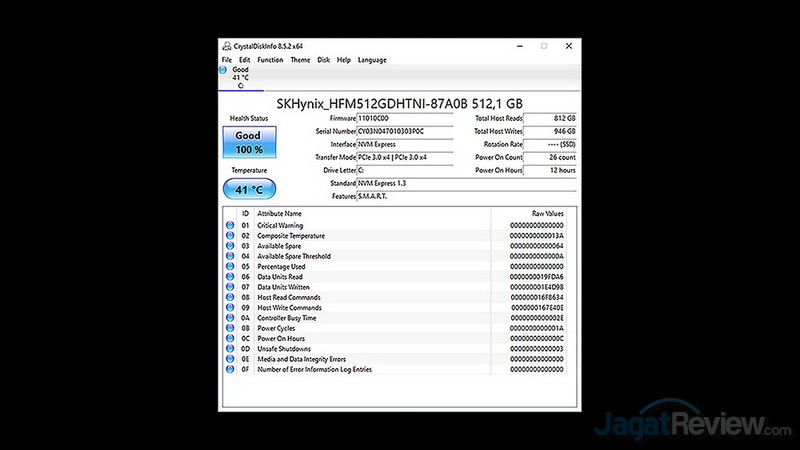Click the status circle for Available Spare row
The height and width of the screenshot is (450, 800).
tap(230, 246)
